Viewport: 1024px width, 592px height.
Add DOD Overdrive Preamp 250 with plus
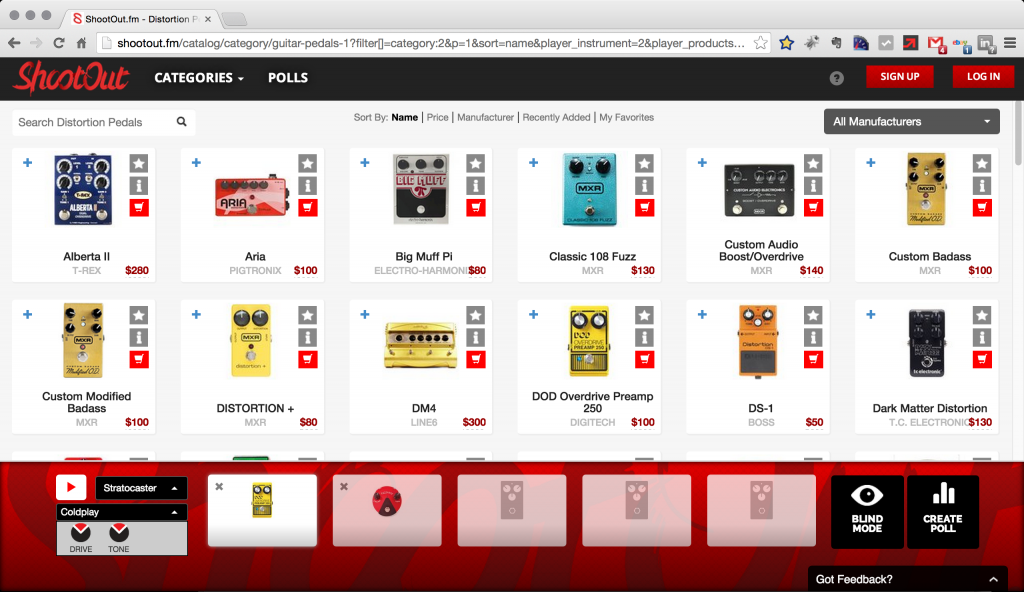[534, 314]
